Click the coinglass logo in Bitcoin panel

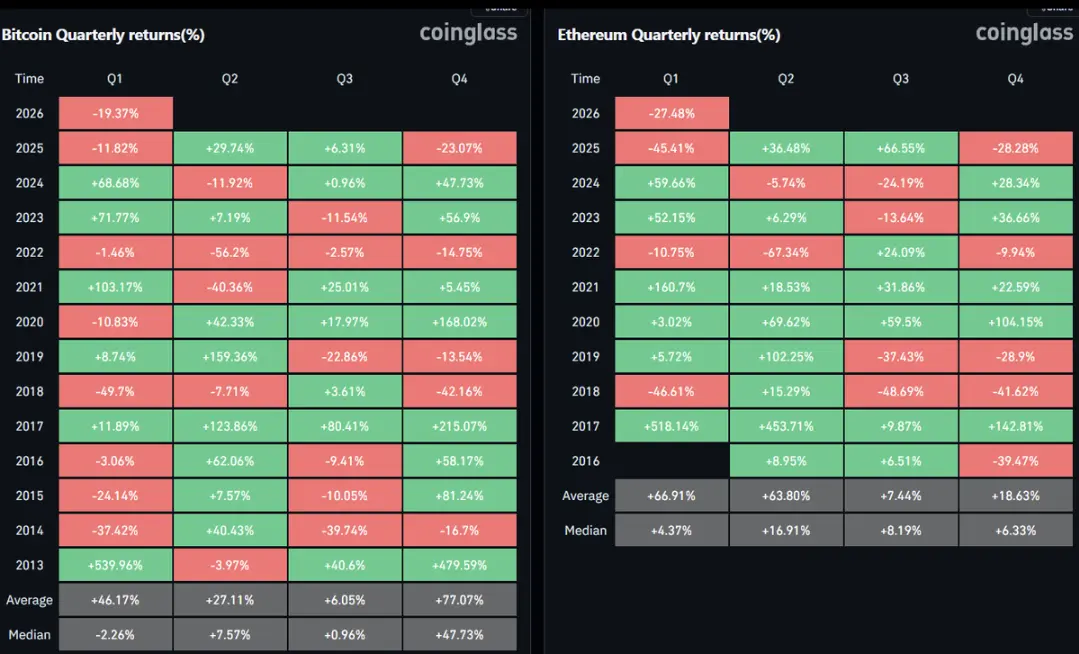[468, 33]
